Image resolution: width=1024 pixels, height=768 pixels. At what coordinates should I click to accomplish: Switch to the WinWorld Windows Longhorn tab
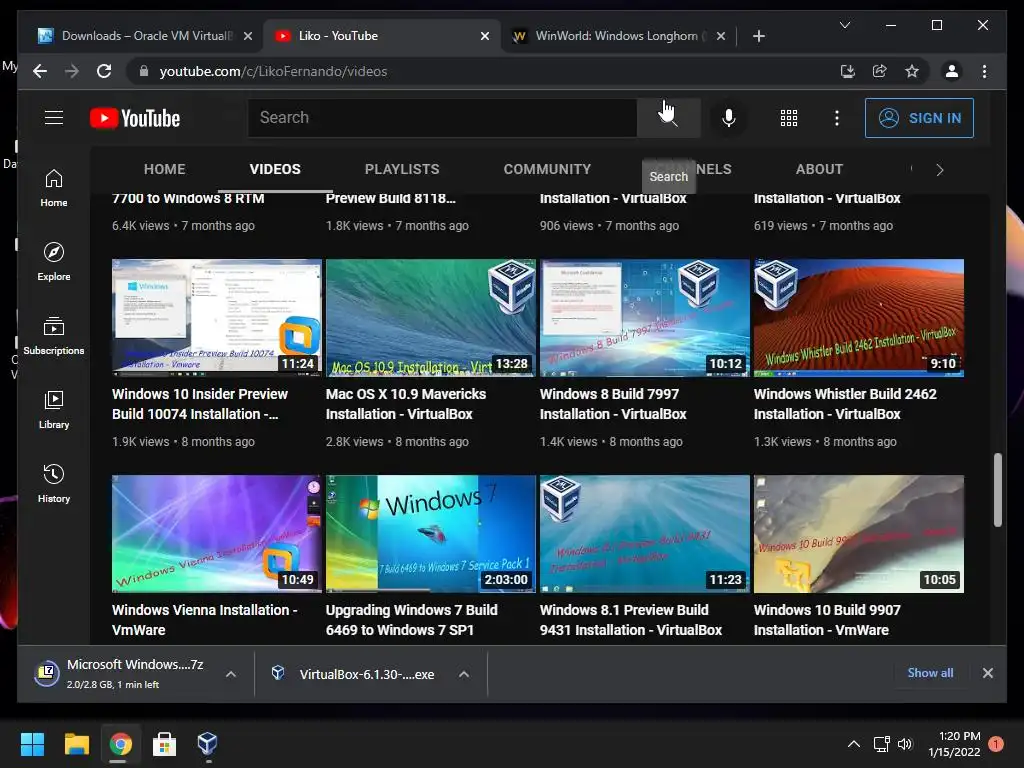click(x=618, y=36)
